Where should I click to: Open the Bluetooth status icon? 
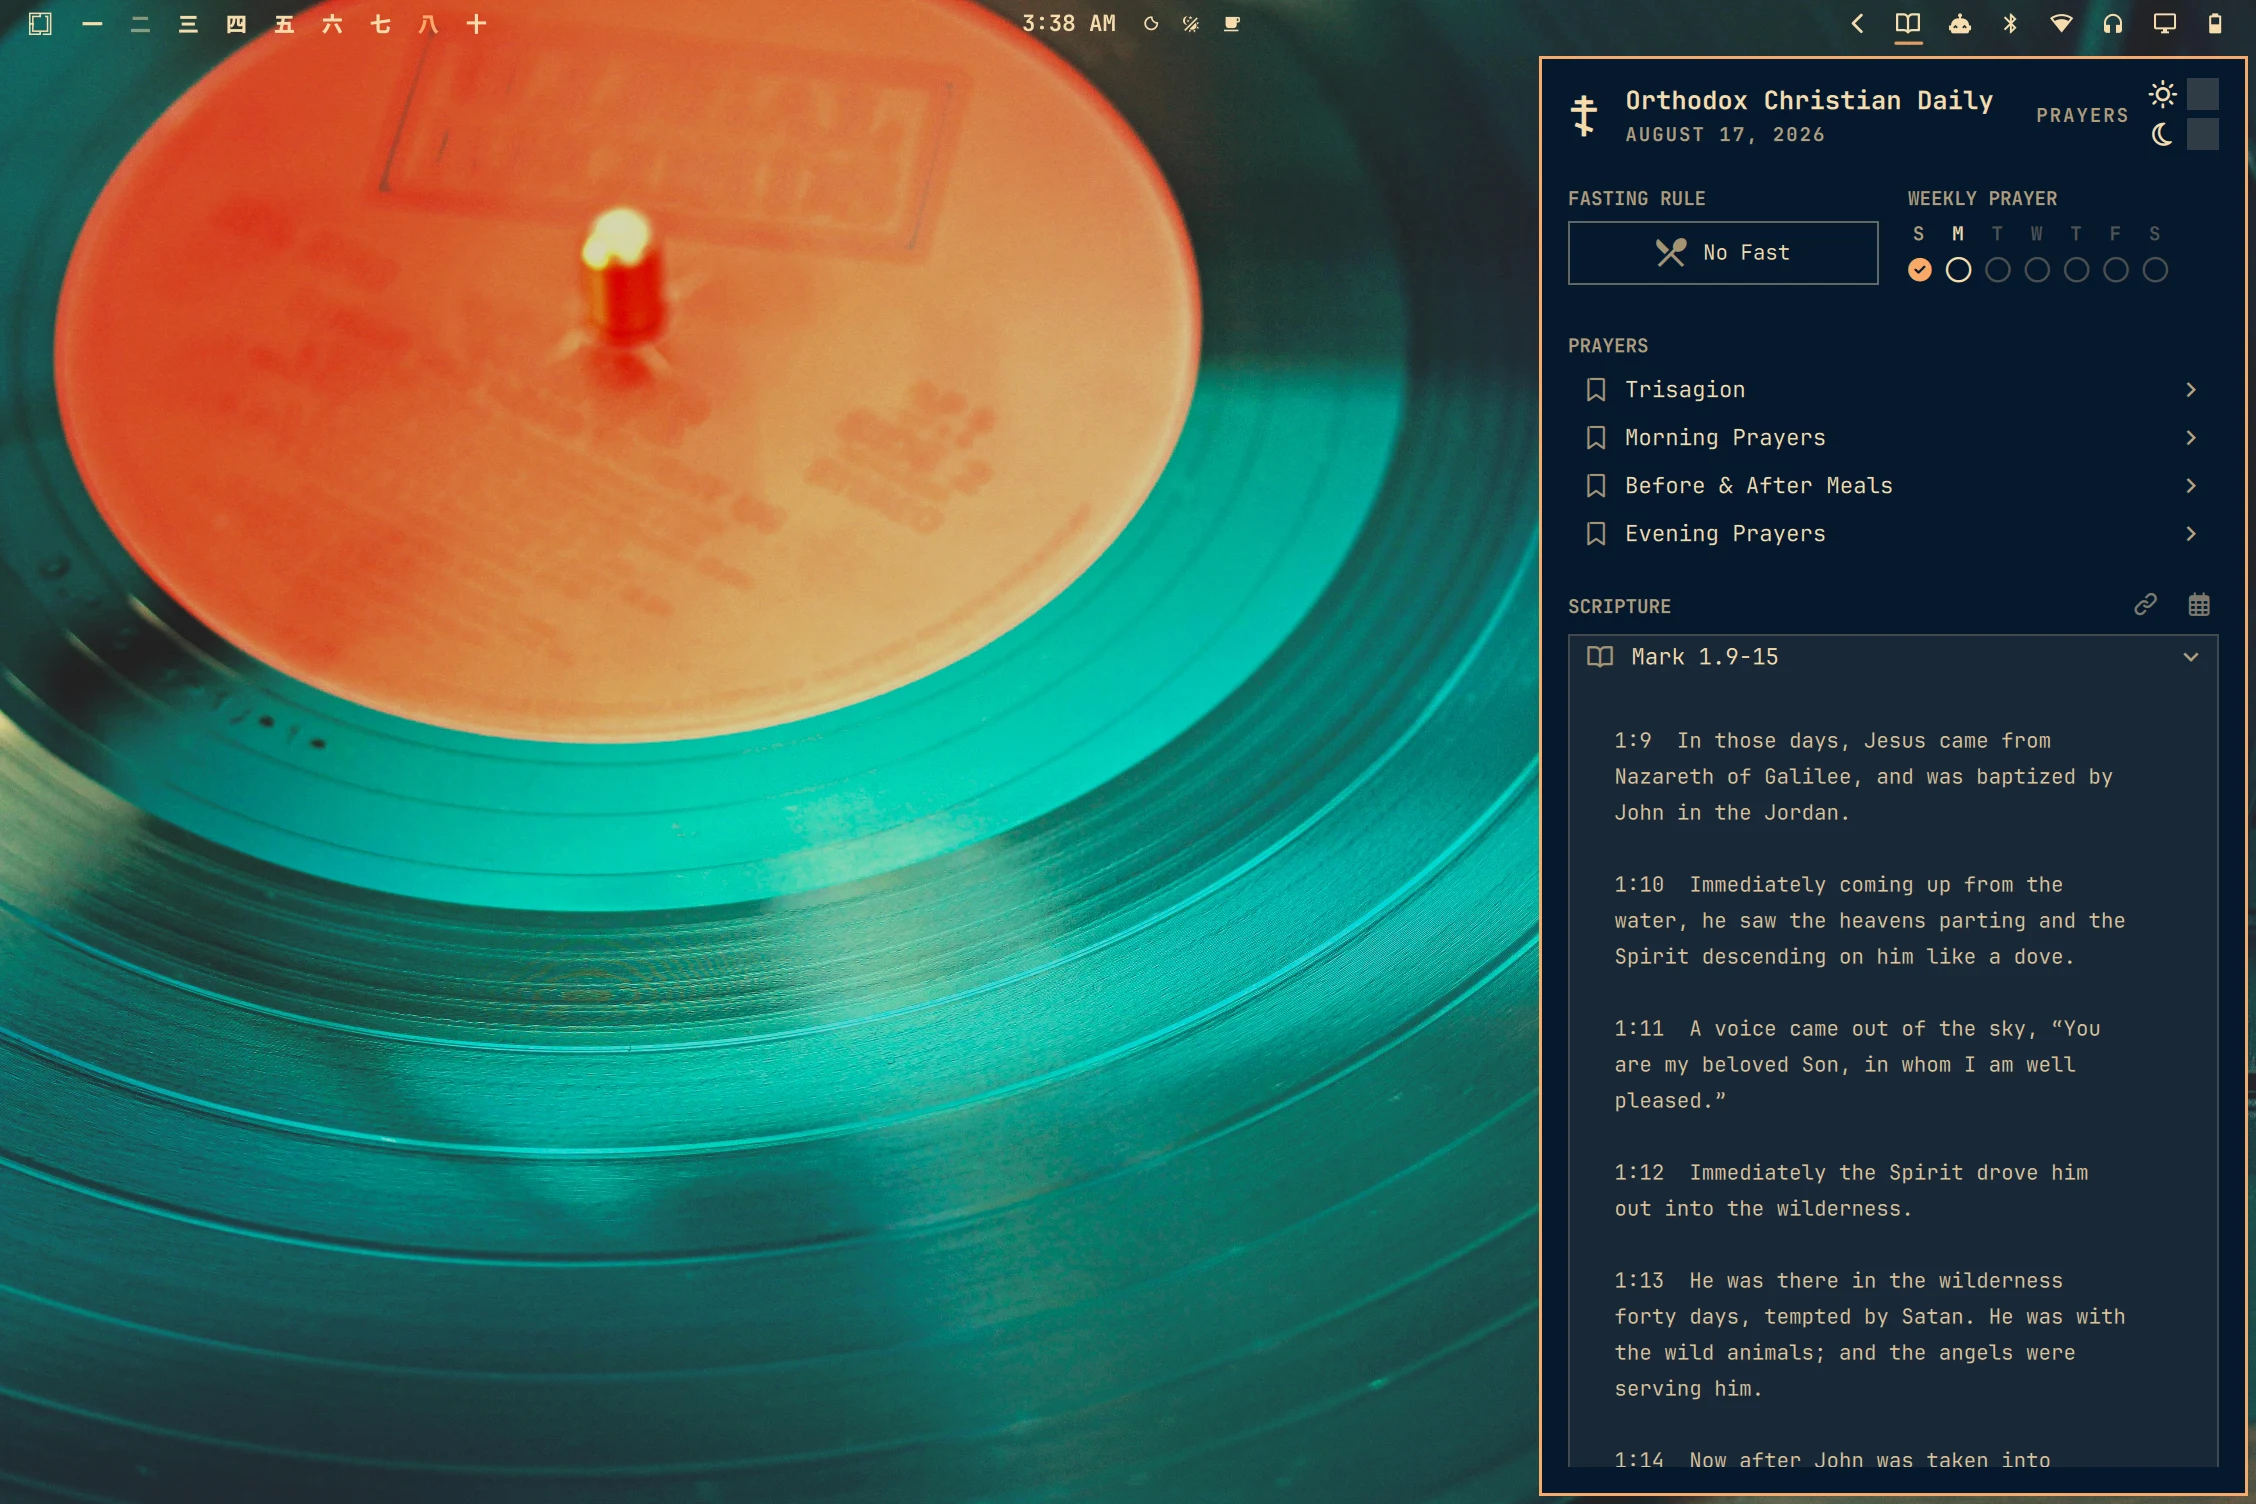click(2010, 23)
